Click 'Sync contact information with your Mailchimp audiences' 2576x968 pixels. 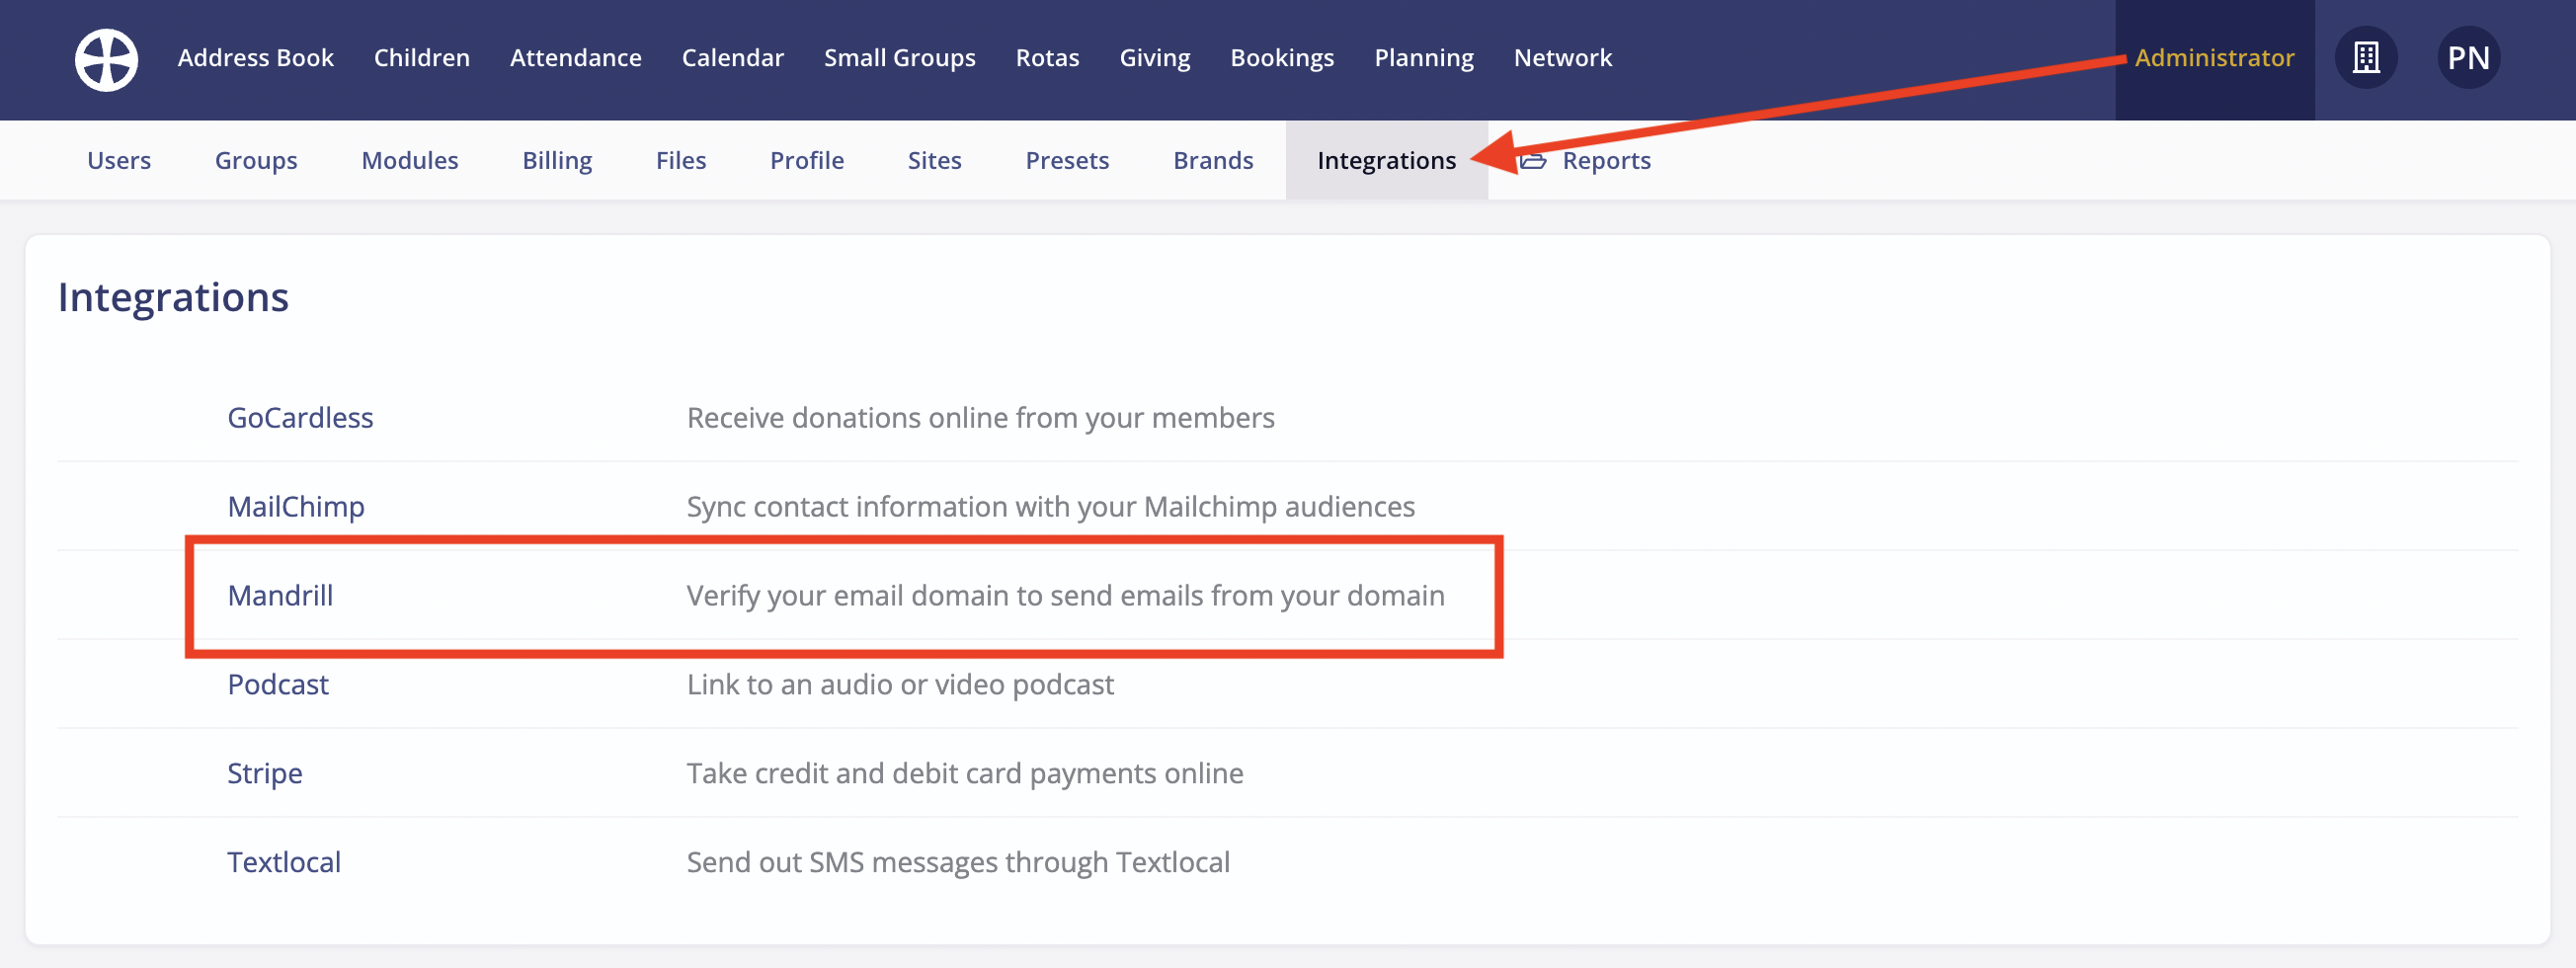[1051, 507]
